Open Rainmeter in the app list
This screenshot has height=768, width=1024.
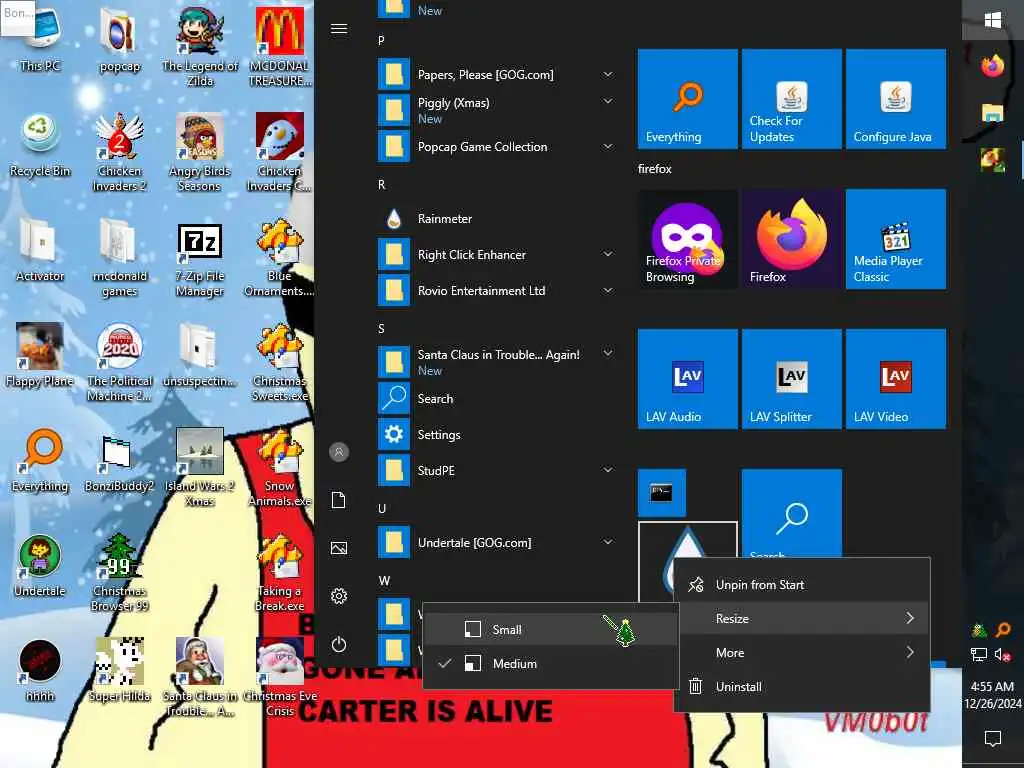coord(496,219)
